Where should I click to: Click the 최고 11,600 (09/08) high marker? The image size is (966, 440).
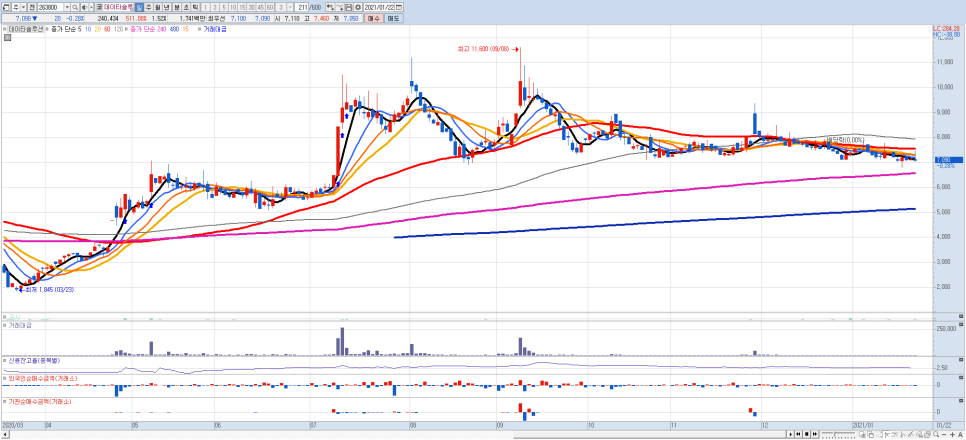tap(488, 49)
